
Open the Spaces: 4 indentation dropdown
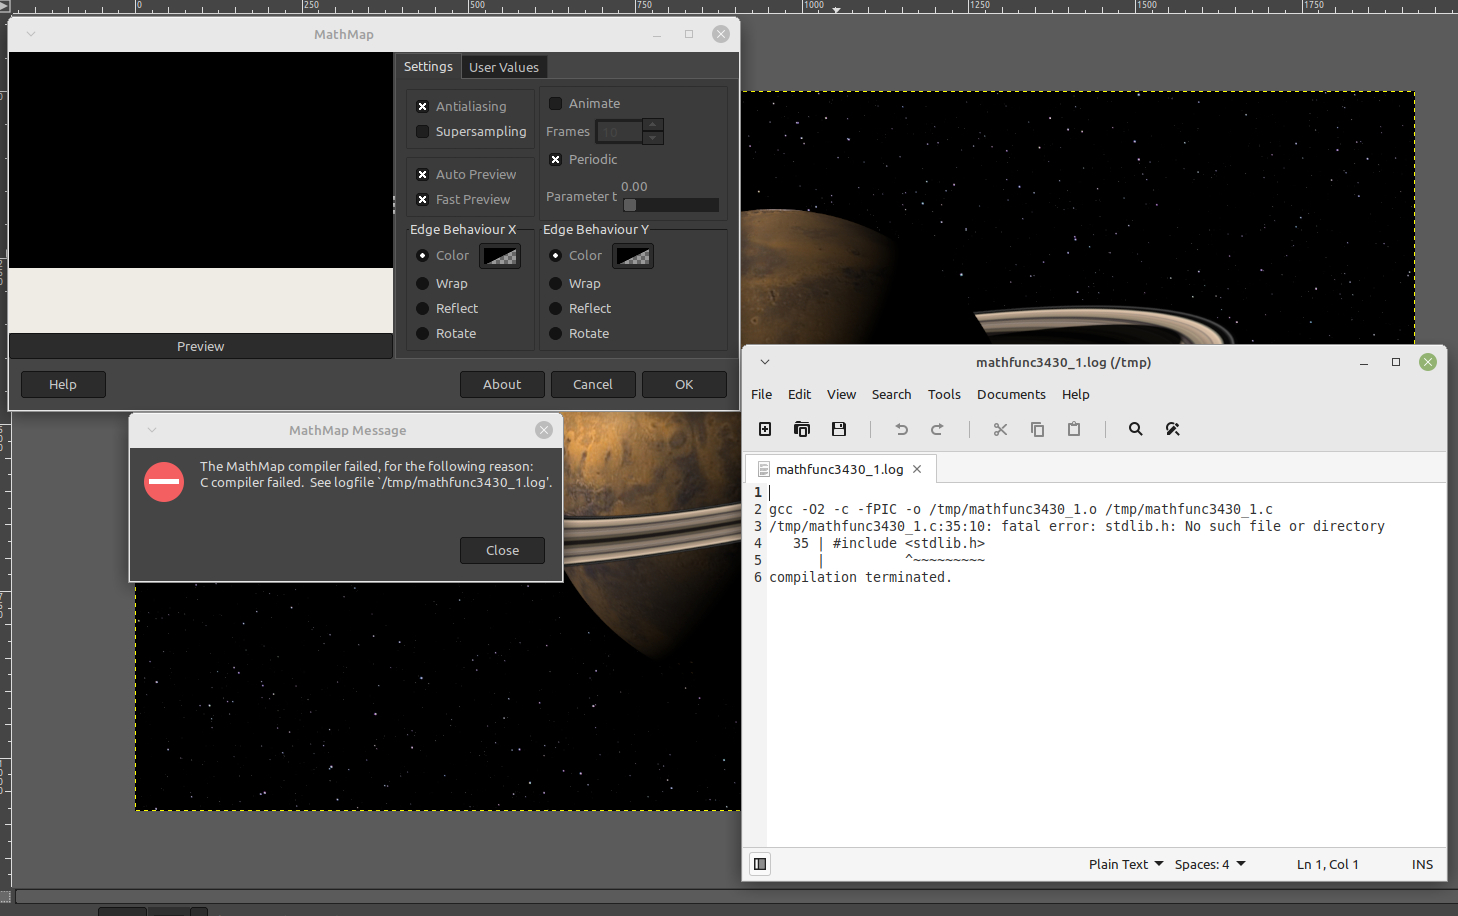[x=1210, y=864]
